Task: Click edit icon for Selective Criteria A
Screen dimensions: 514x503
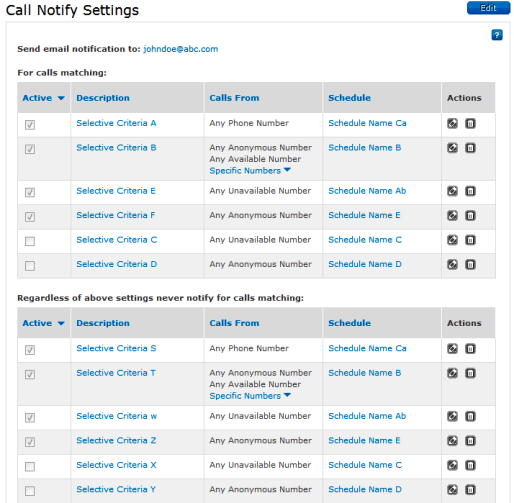Action: pos(452,123)
